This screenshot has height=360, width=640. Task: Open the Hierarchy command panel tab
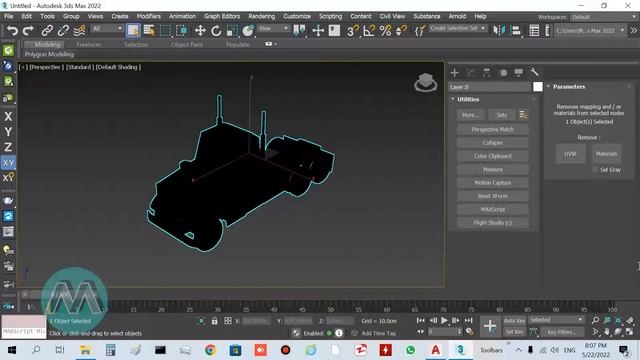point(487,73)
